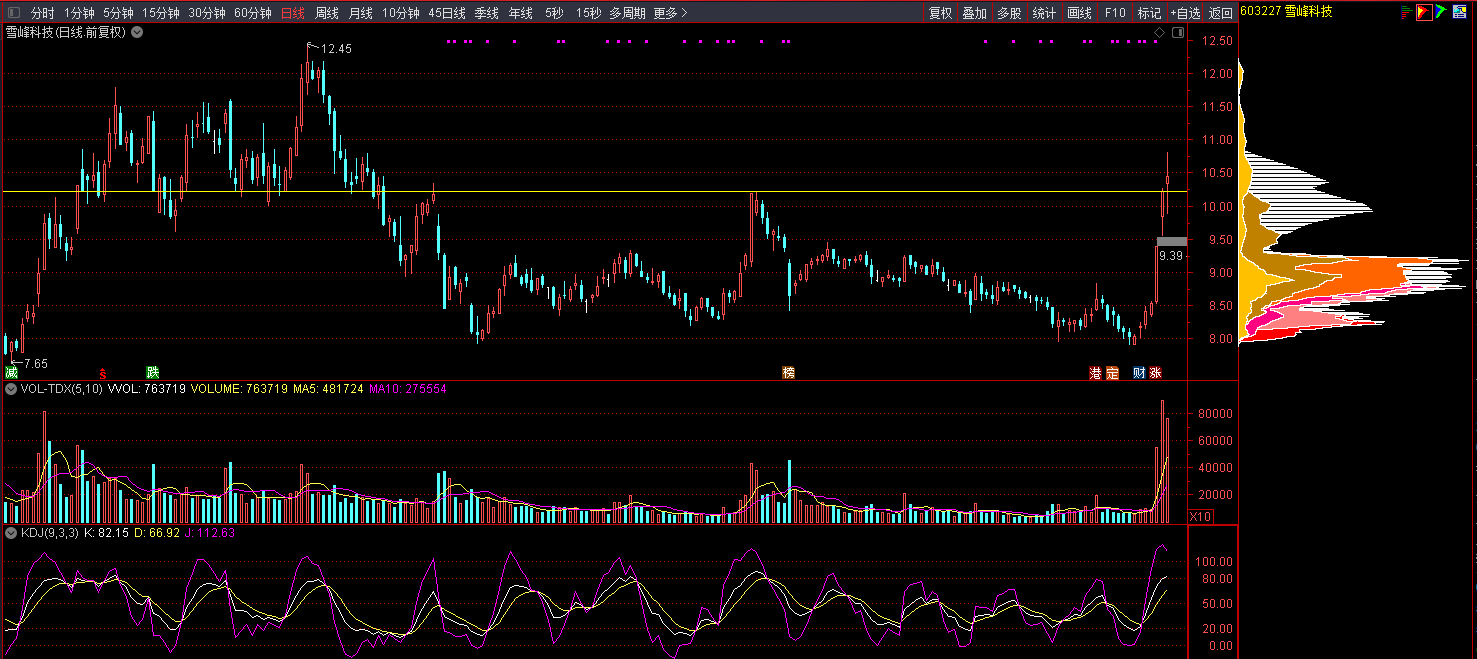Image resolution: width=1477 pixels, height=659 pixels.
Task: Click the layout panel icon left of 分时
Action: tap(14, 13)
